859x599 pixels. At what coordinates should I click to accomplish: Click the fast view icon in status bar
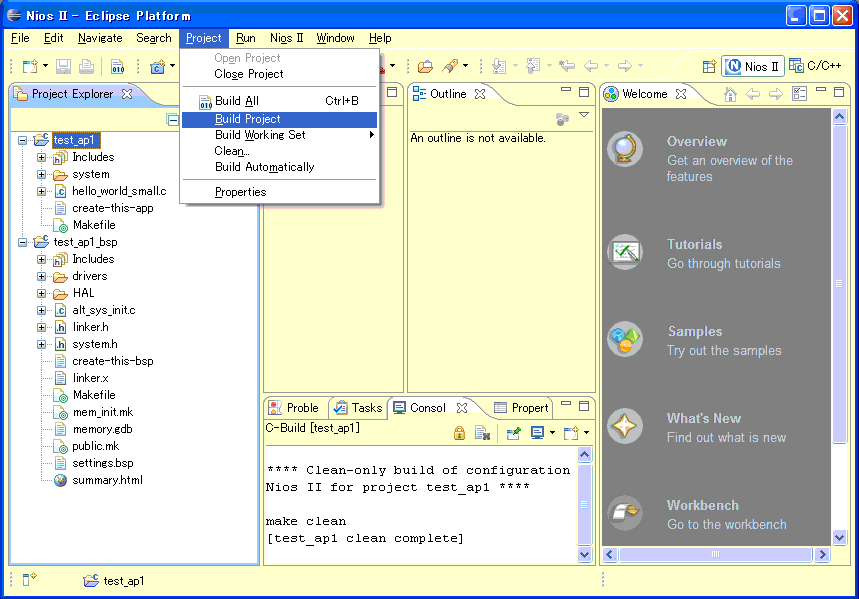29,579
